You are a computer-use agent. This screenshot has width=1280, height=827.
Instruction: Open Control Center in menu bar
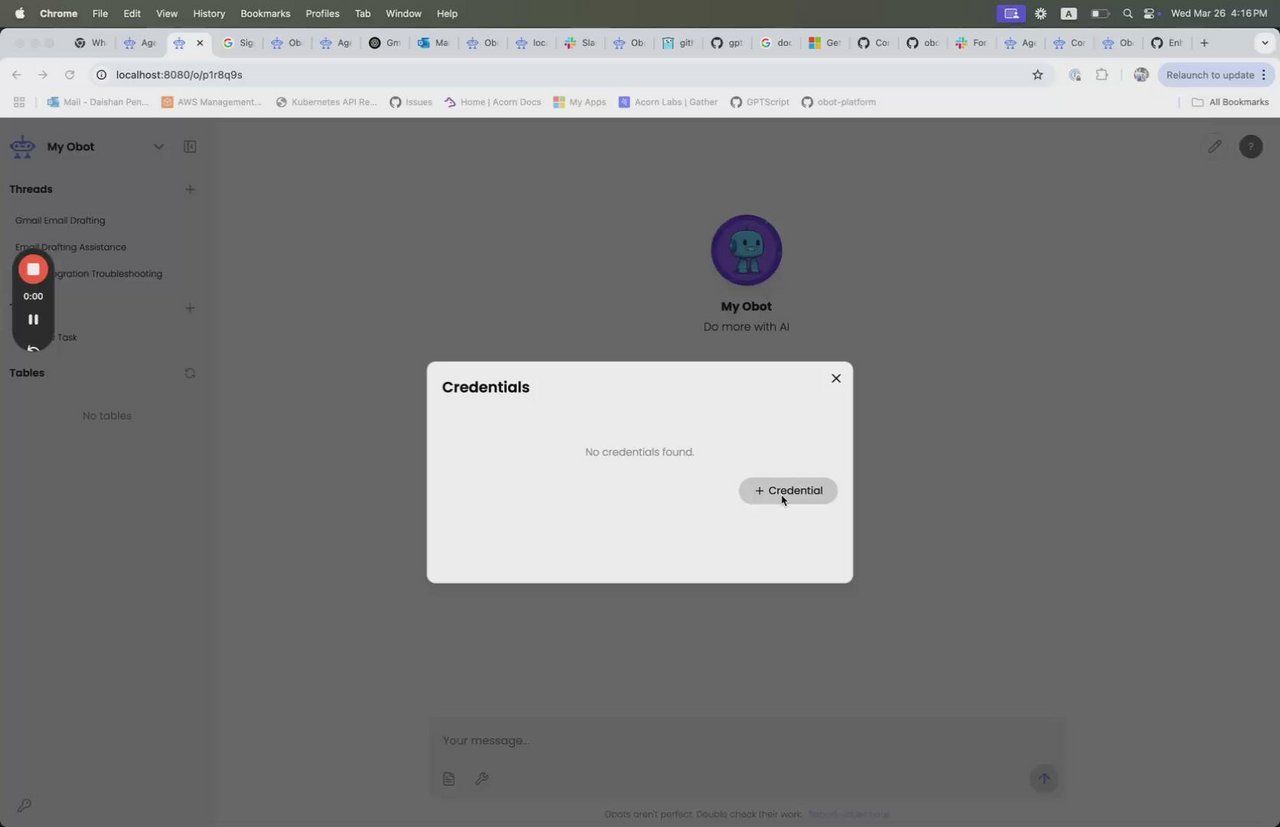[x=1150, y=14]
